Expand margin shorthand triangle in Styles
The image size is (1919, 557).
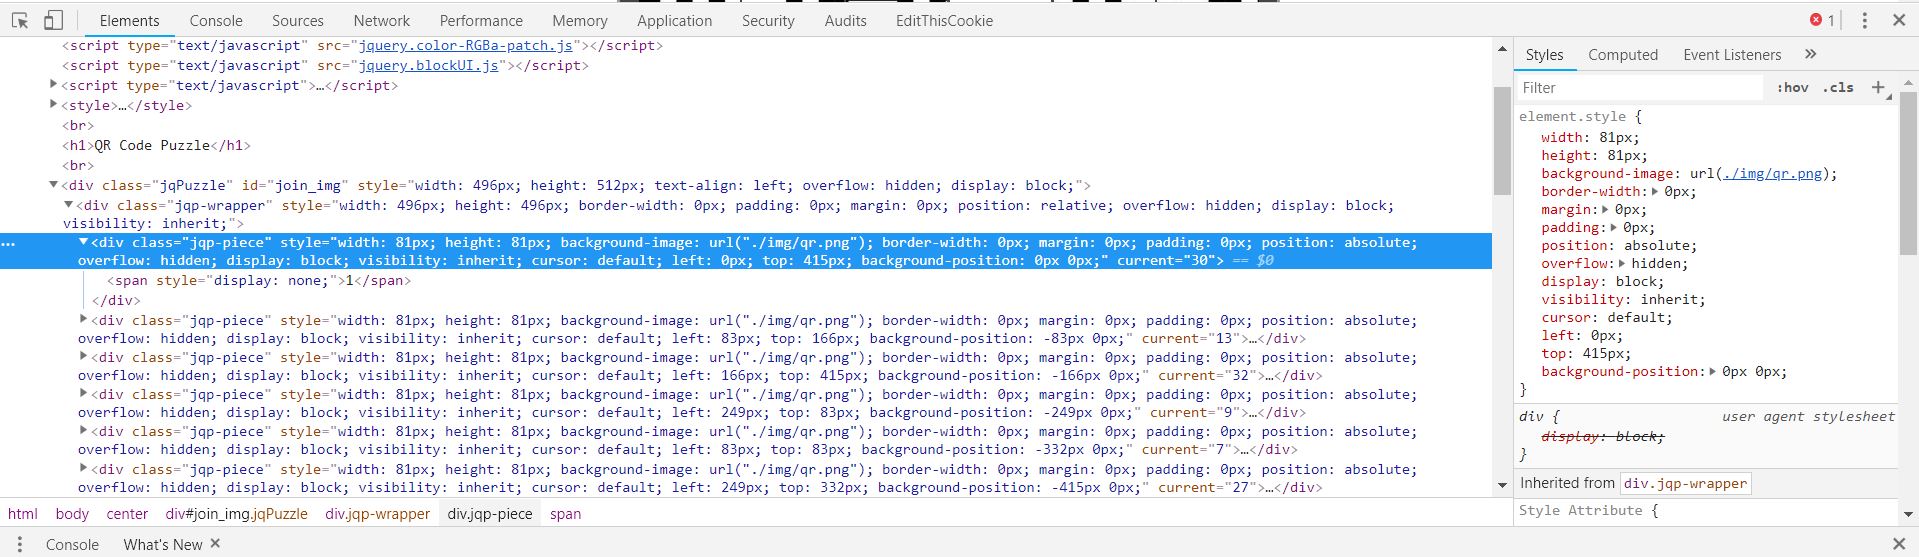coord(1606,209)
